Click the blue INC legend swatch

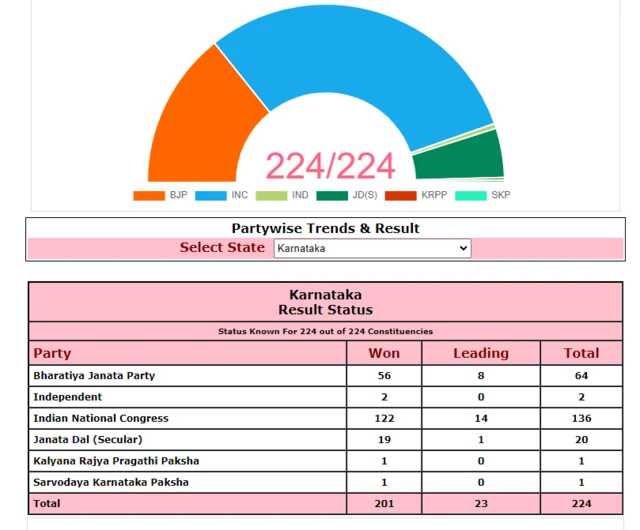(210, 195)
